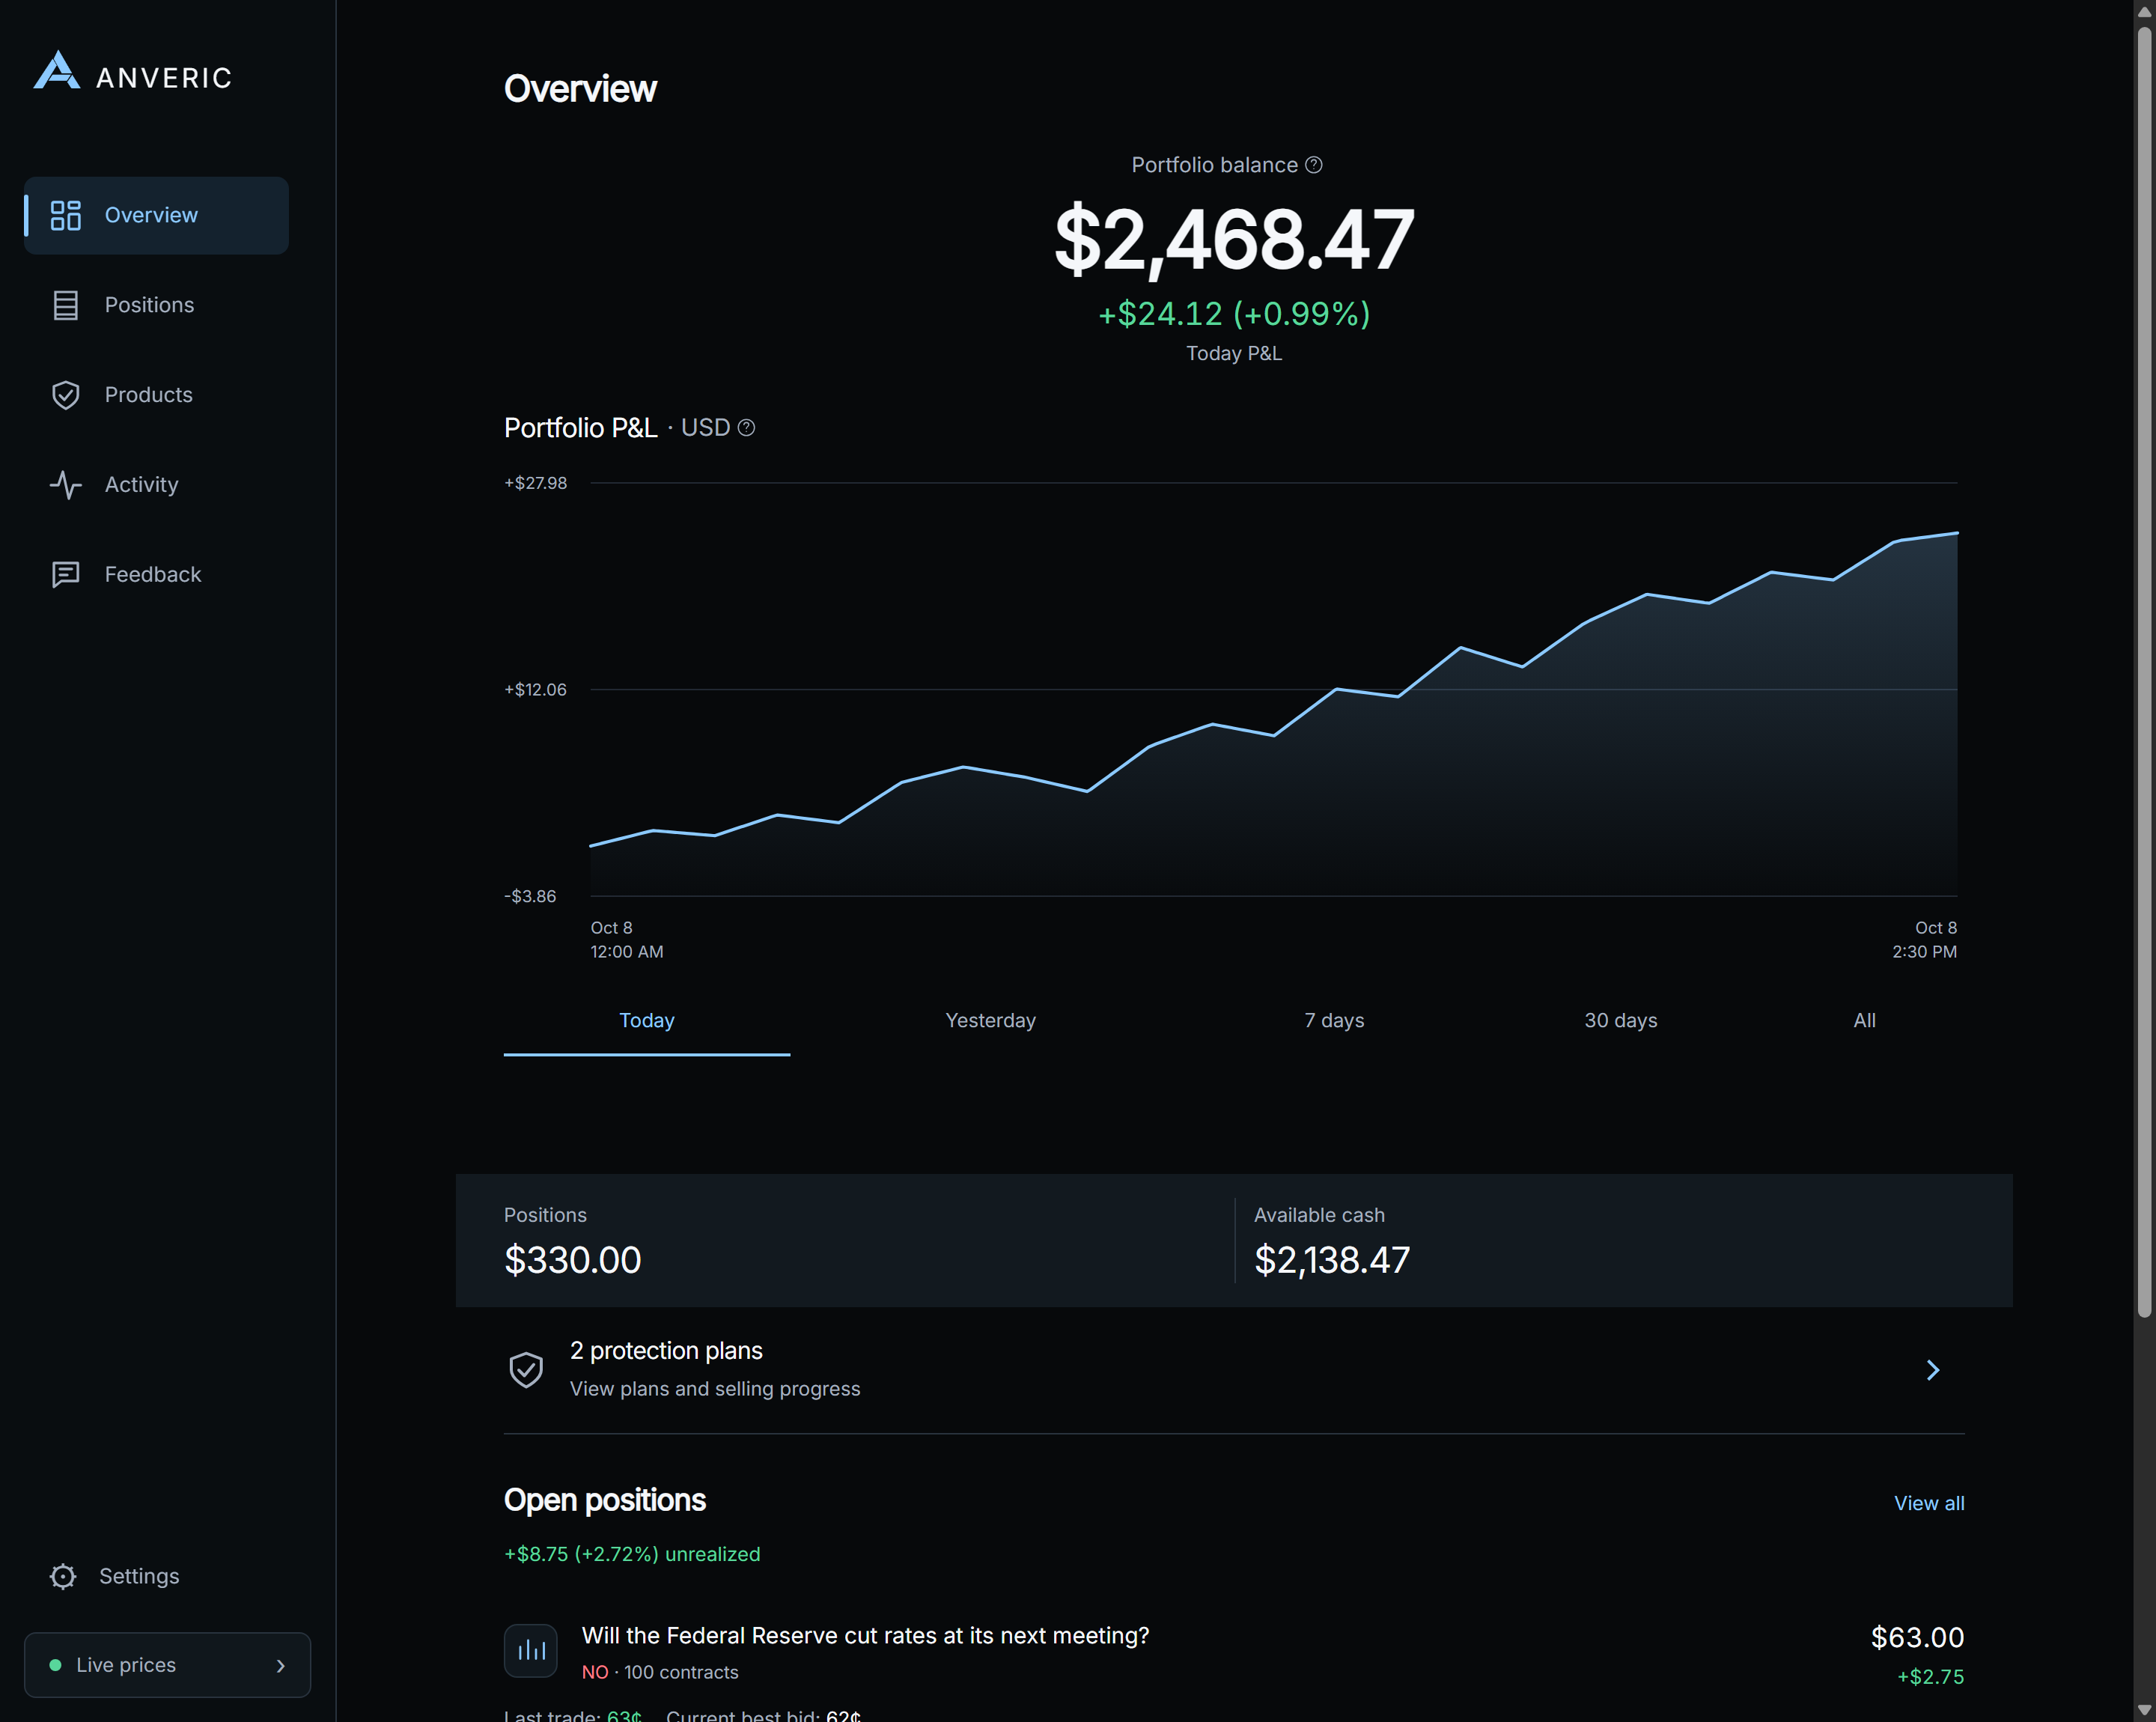Click the 2 protection plans title
Image resolution: width=2156 pixels, height=1722 pixels.
666,1351
